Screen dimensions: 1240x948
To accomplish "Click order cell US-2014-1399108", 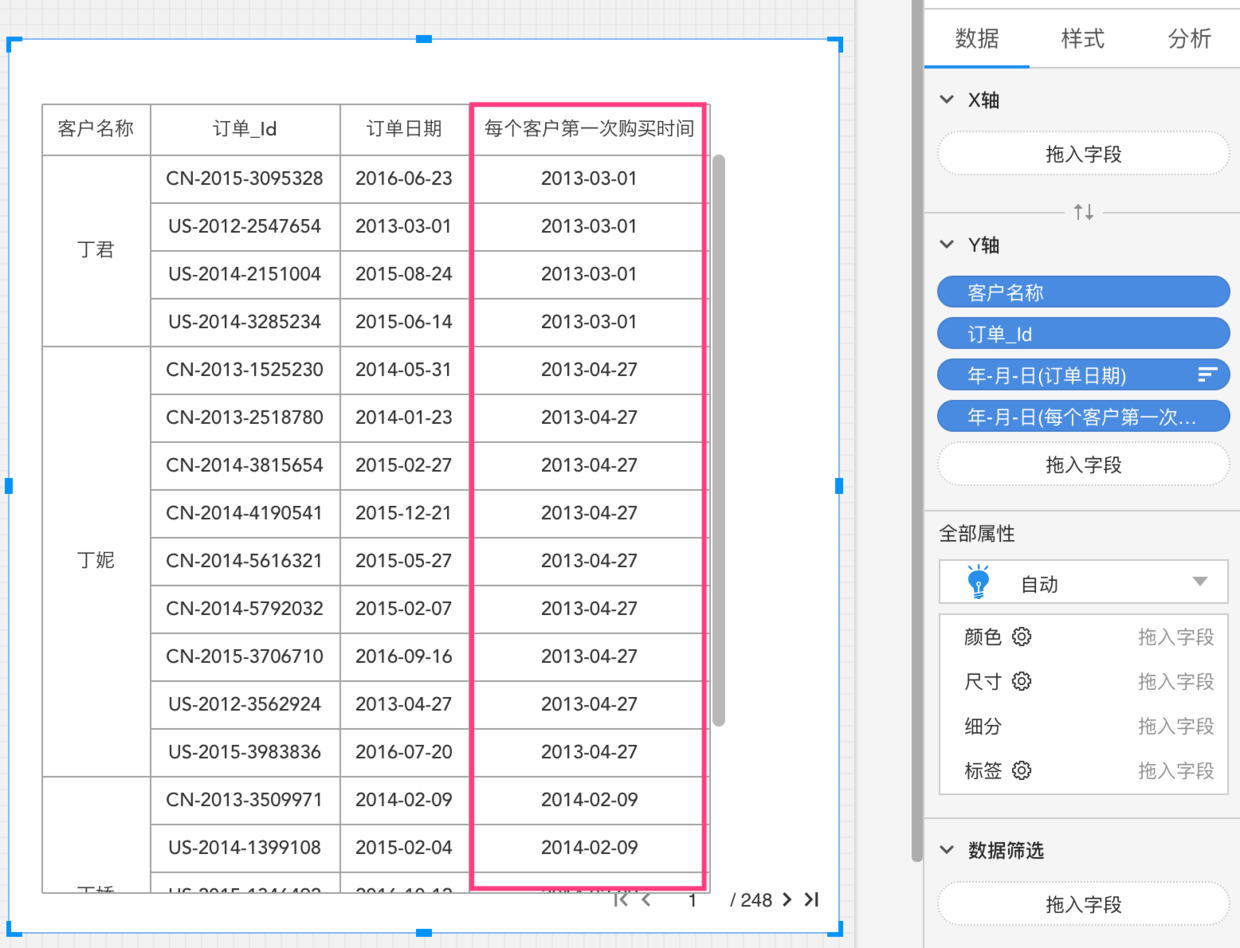I will [x=245, y=847].
